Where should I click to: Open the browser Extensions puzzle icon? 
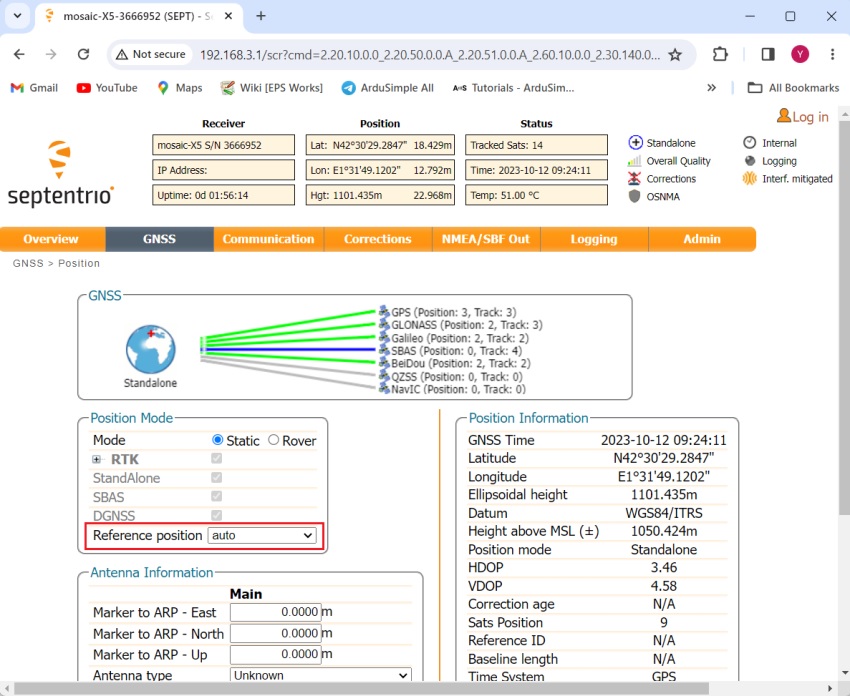(720, 54)
